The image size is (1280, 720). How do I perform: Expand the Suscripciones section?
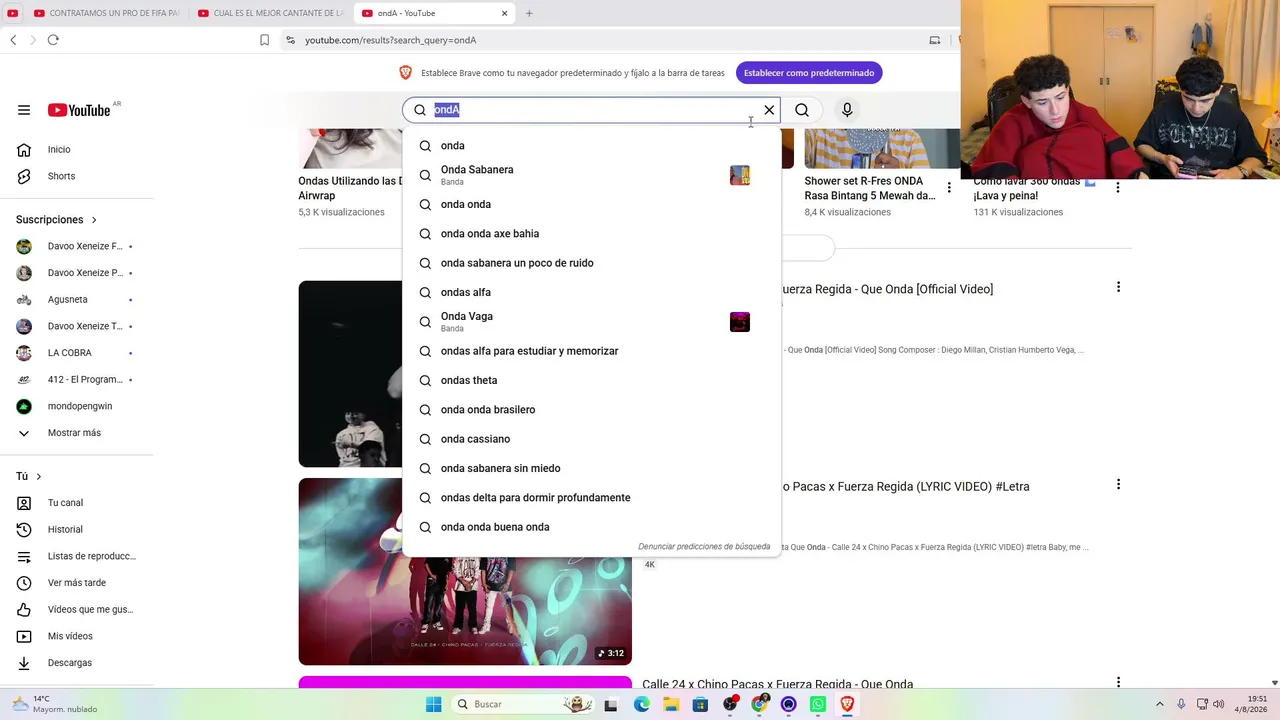point(57,219)
